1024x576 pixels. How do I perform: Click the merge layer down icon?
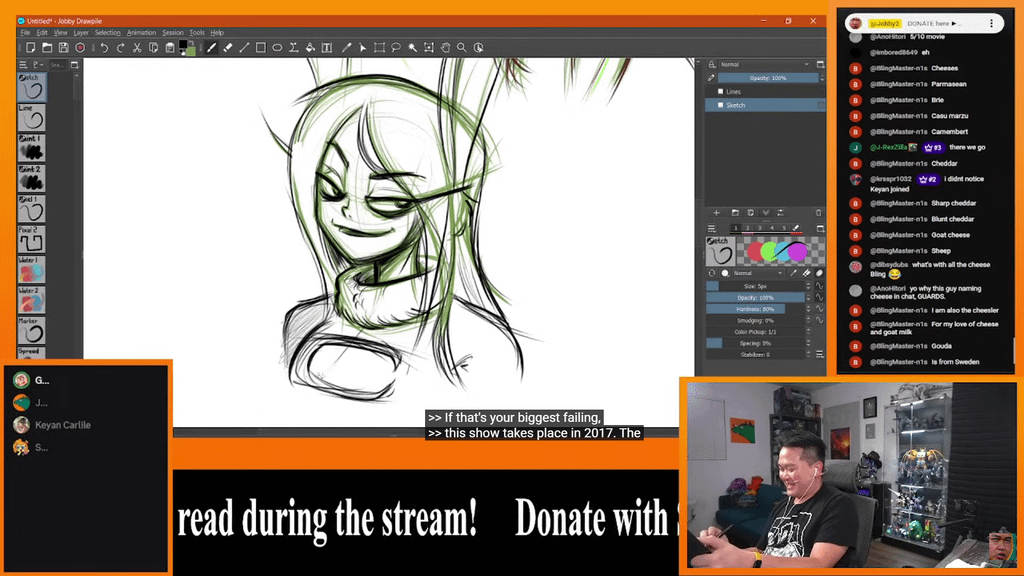pos(765,213)
